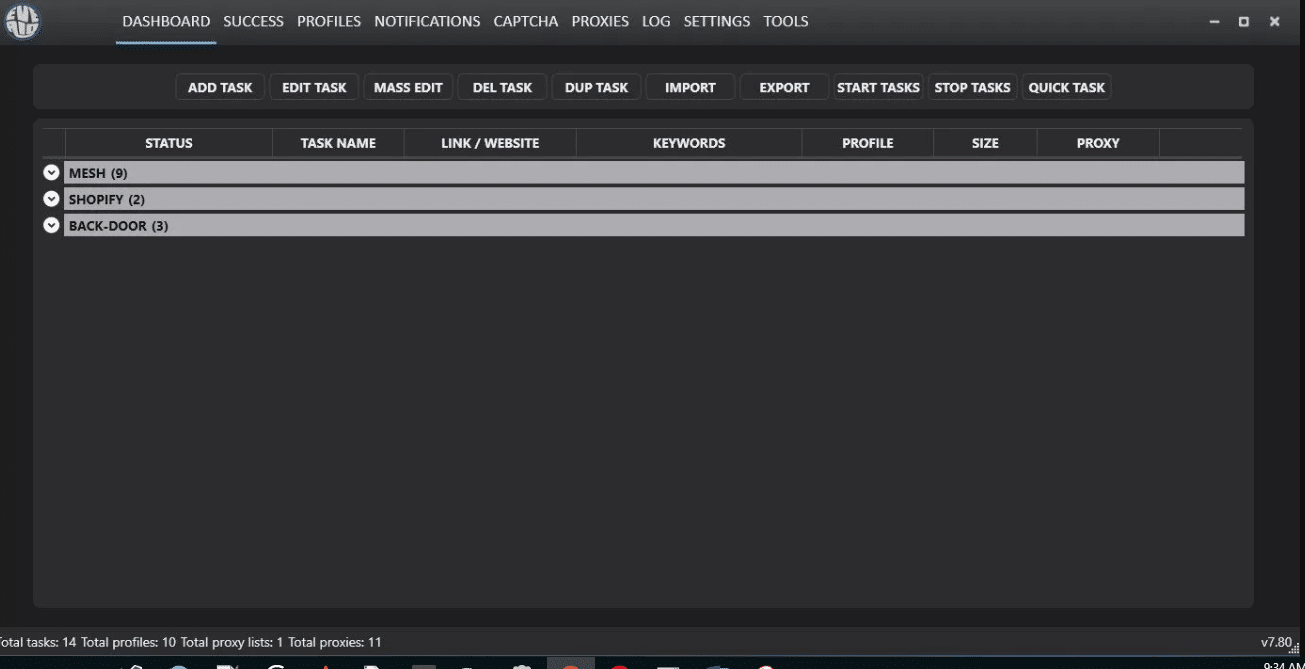Click STOP TASKS to halt tasks

tap(973, 87)
